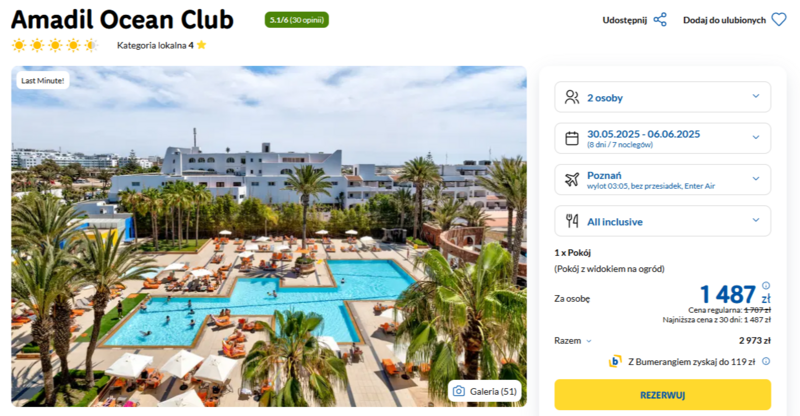Open the All inclusive board dropdown
The width and height of the screenshot is (800, 416).
(x=663, y=221)
